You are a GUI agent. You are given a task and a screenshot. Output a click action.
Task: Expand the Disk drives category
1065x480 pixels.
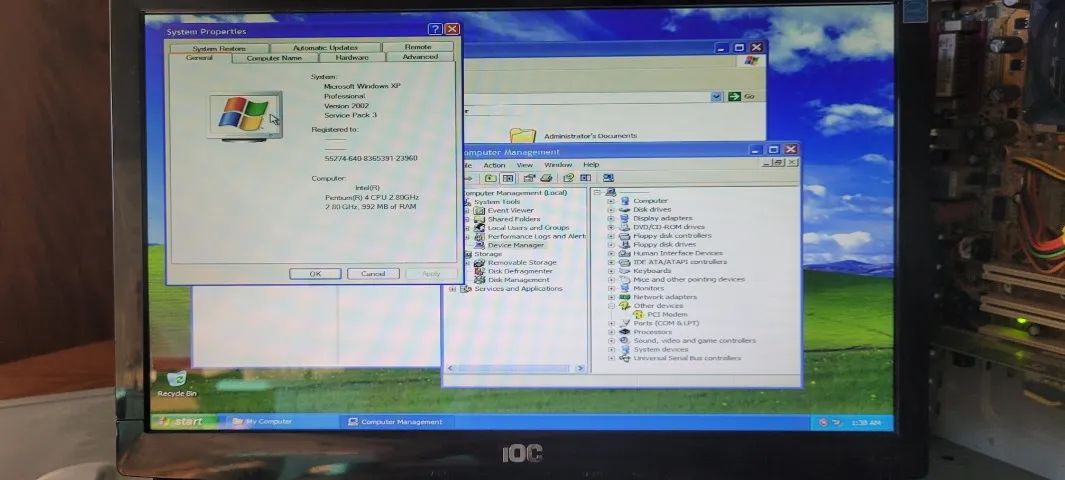[x=611, y=210]
